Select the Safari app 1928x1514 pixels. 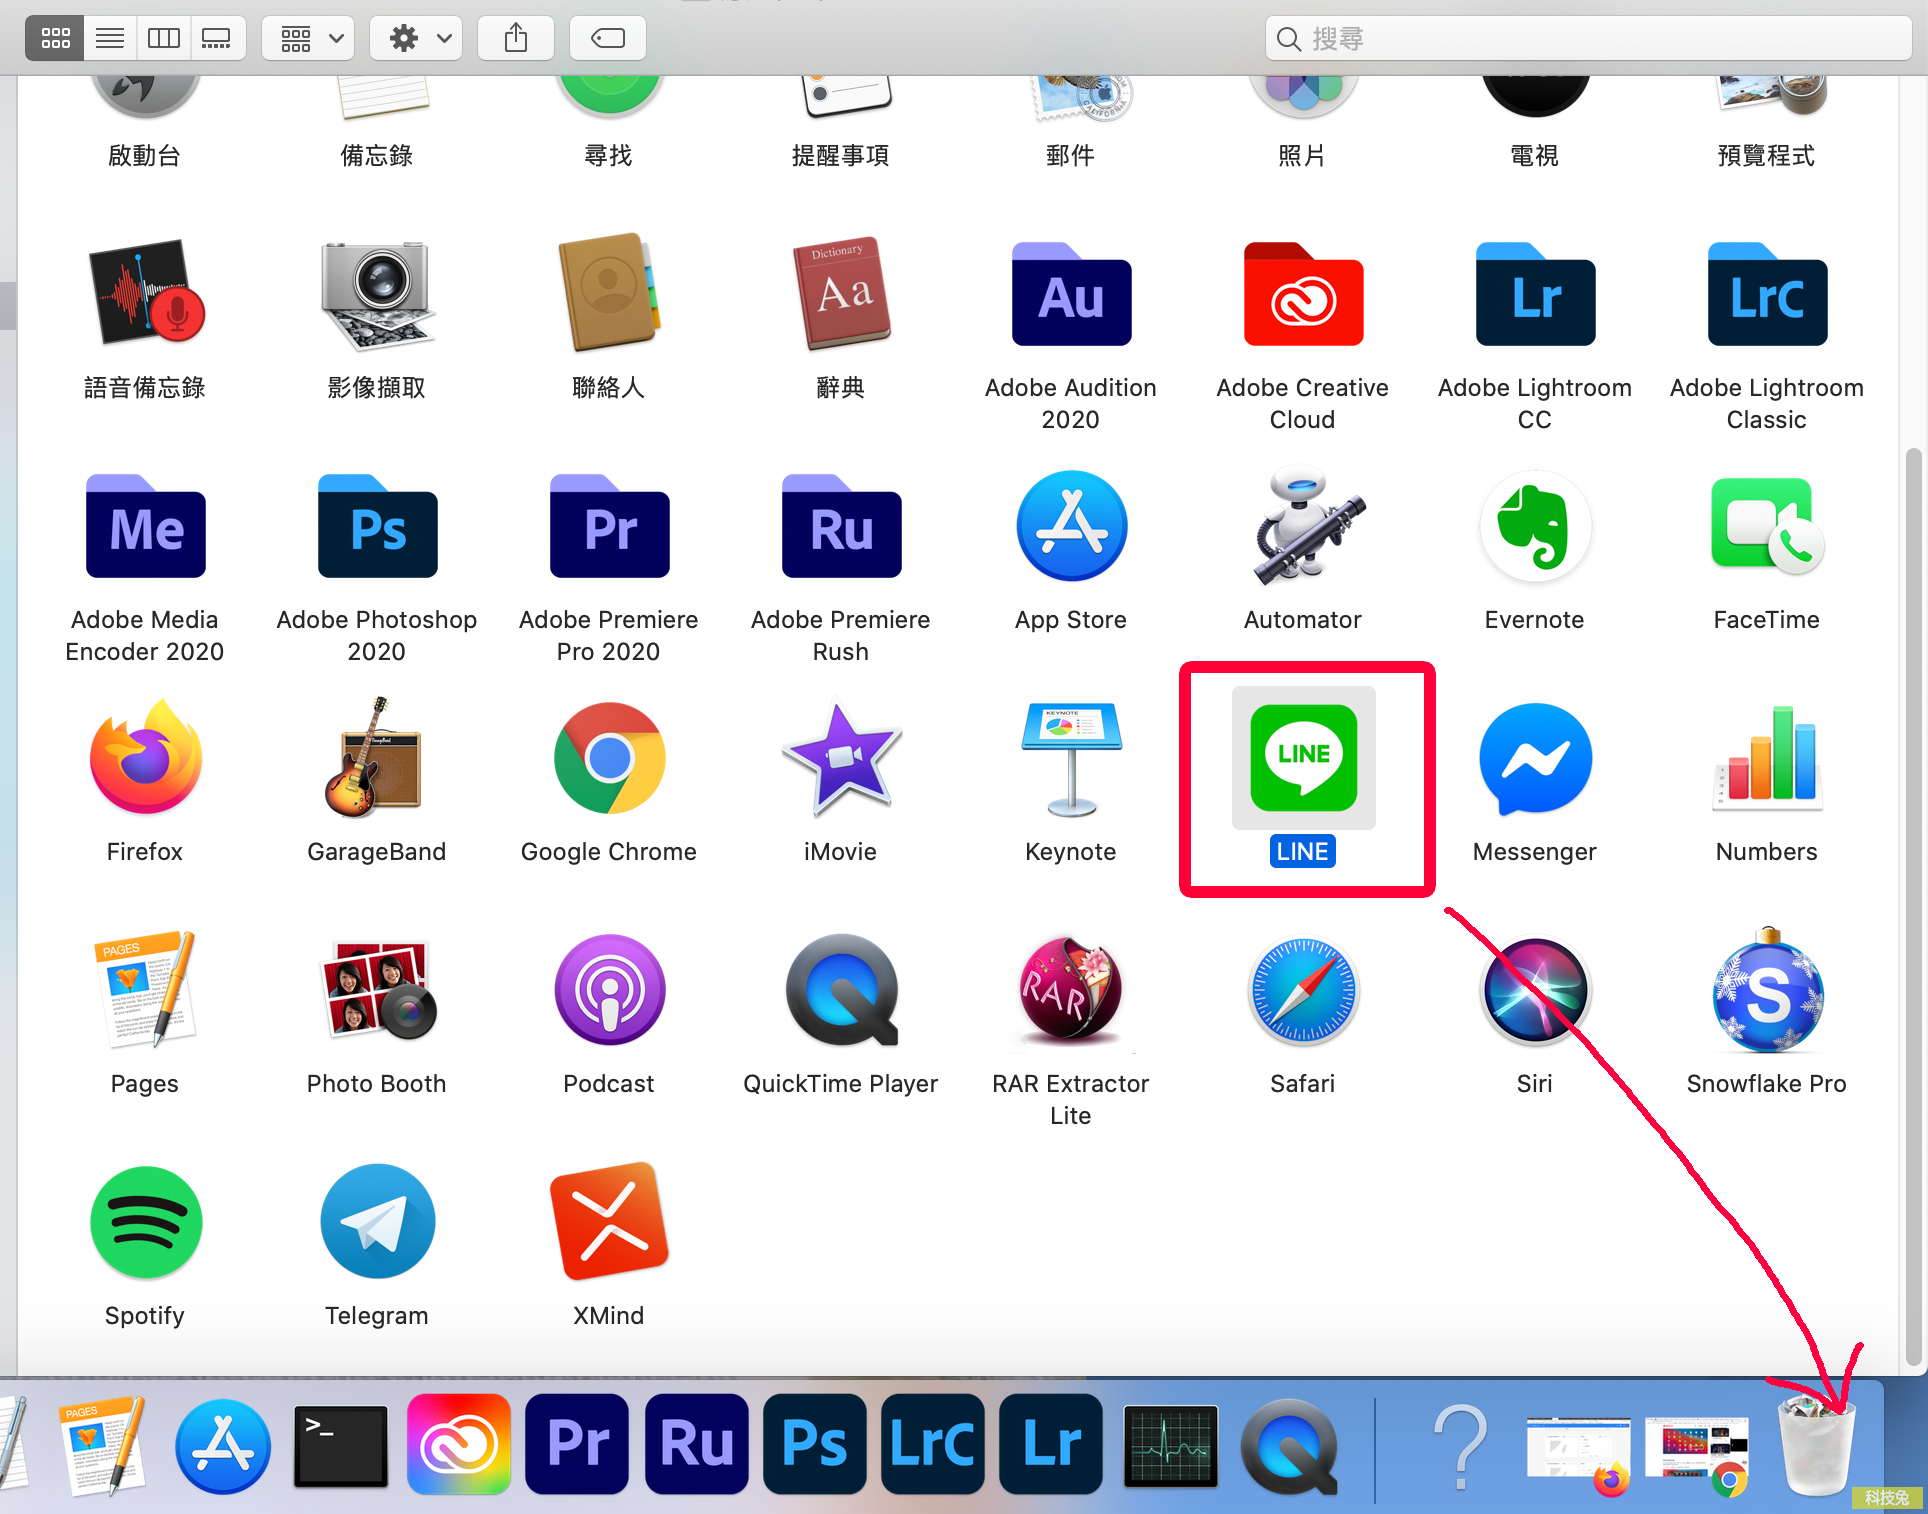pyautogui.click(x=1303, y=990)
